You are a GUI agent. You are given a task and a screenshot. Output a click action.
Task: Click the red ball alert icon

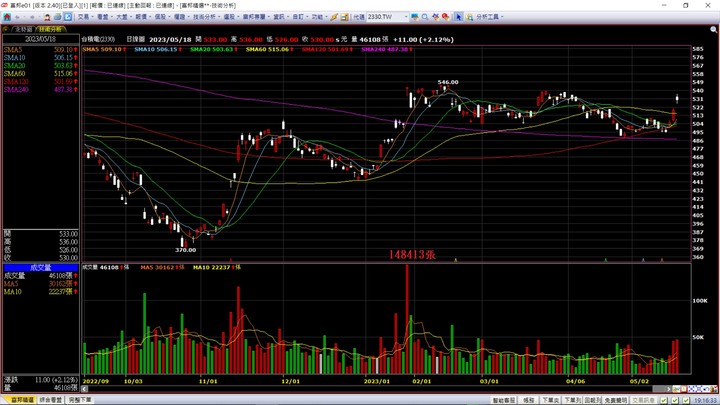point(445,17)
